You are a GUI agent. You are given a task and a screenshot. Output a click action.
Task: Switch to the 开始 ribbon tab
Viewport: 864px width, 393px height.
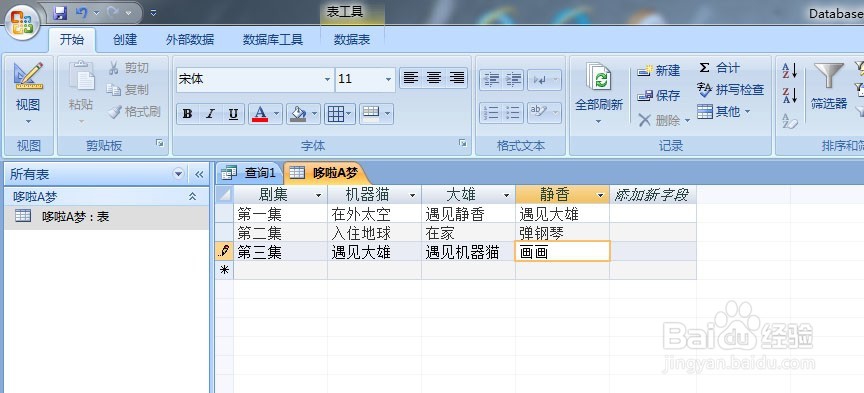(72, 40)
